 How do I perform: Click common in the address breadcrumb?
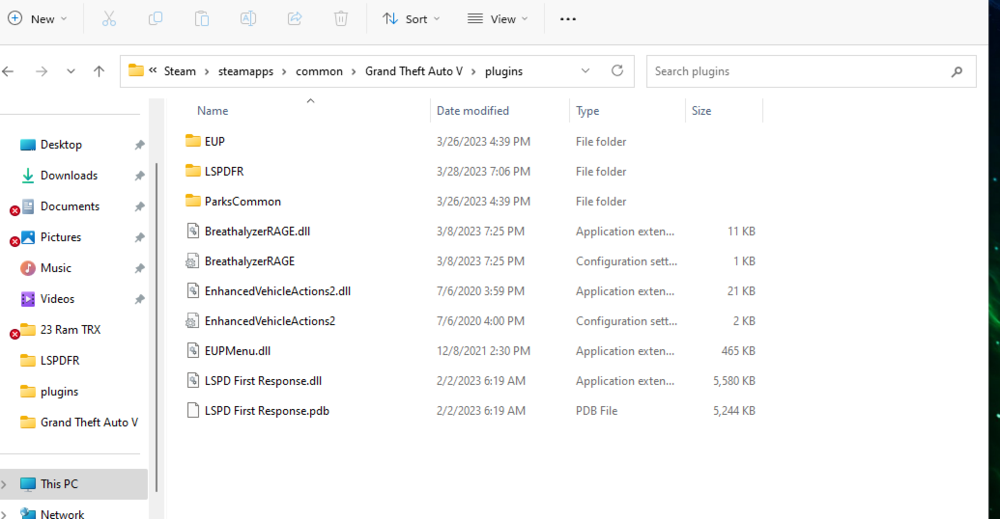pos(319,71)
